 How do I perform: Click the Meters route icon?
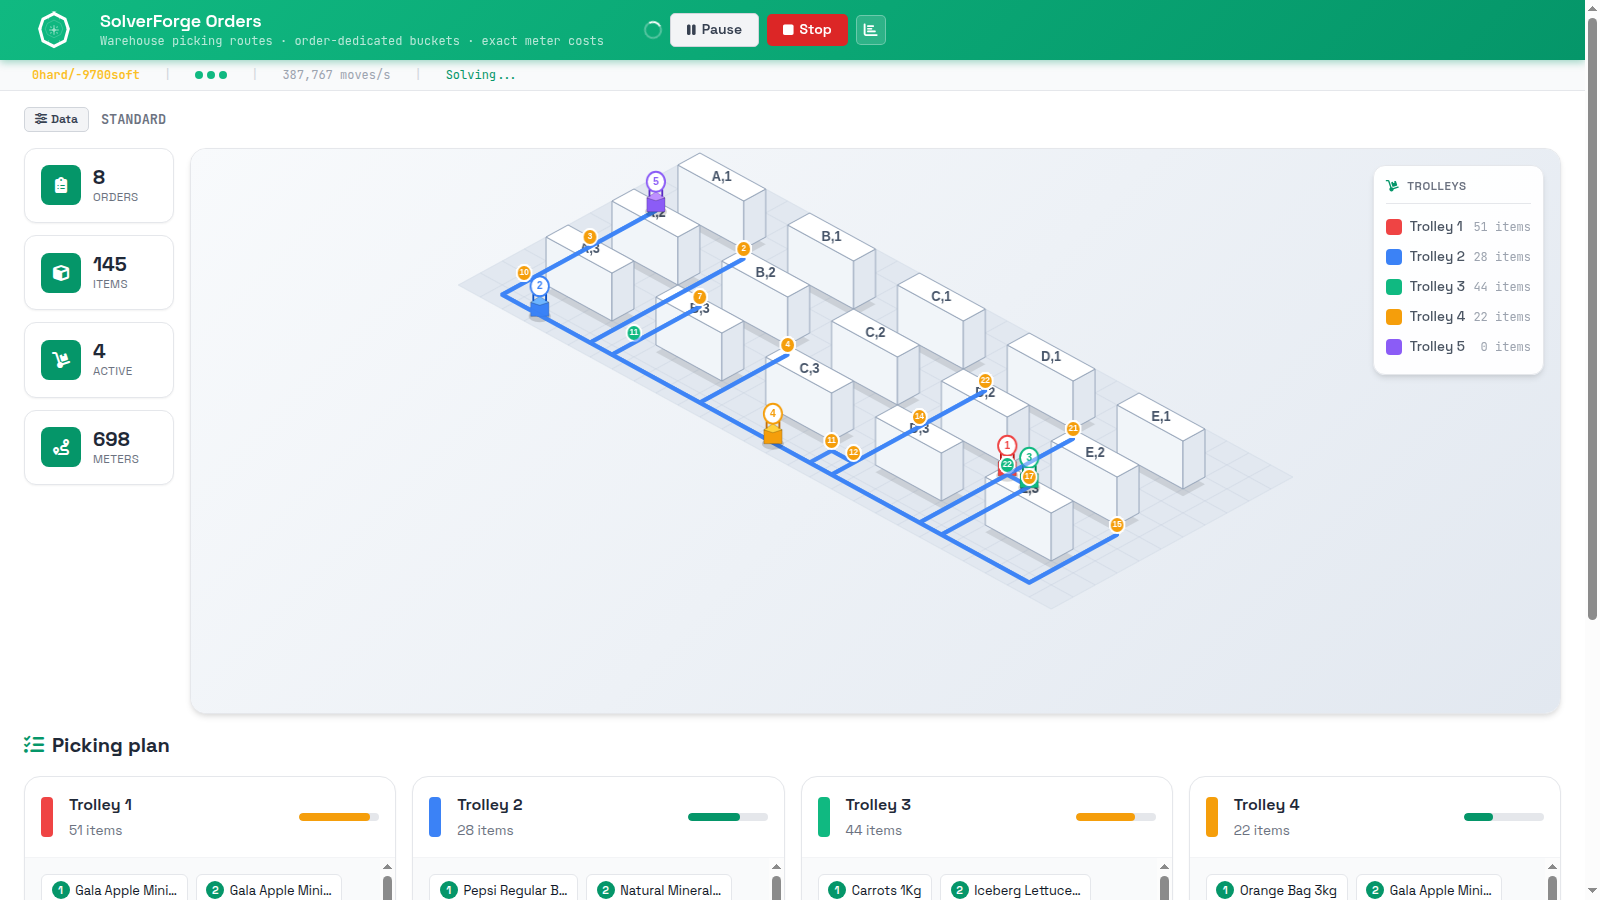pos(61,447)
